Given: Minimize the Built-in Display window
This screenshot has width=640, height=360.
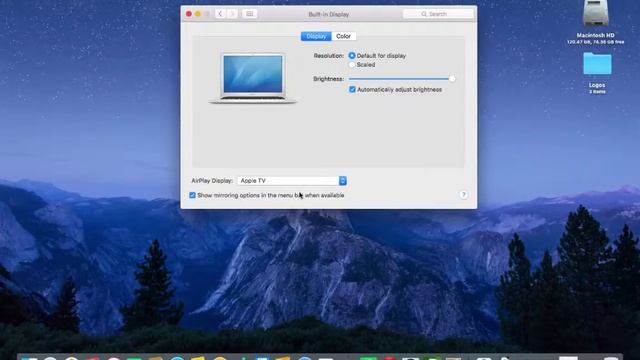Looking at the screenshot, I should pos(198,14).
